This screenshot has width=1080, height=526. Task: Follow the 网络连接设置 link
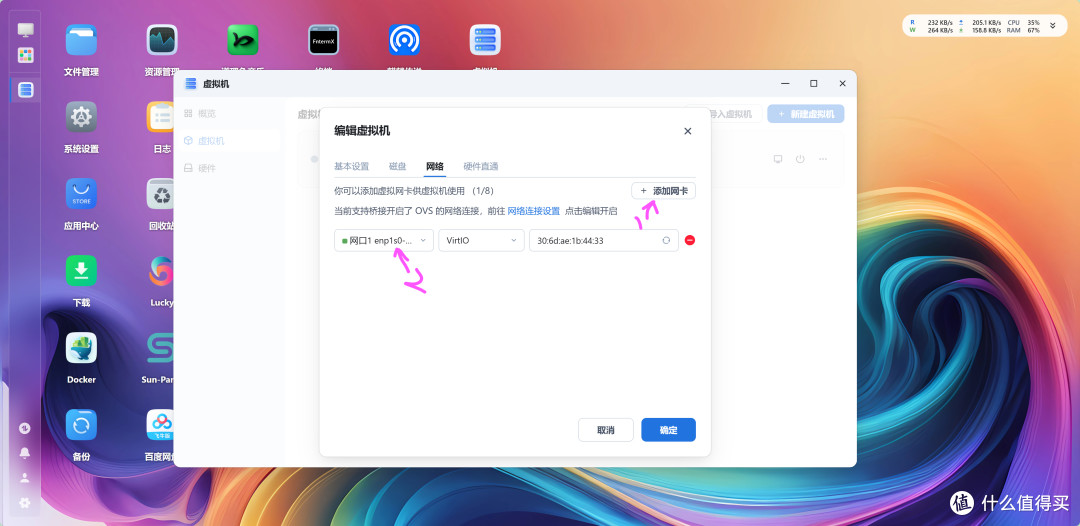click(x=534, y=211)
